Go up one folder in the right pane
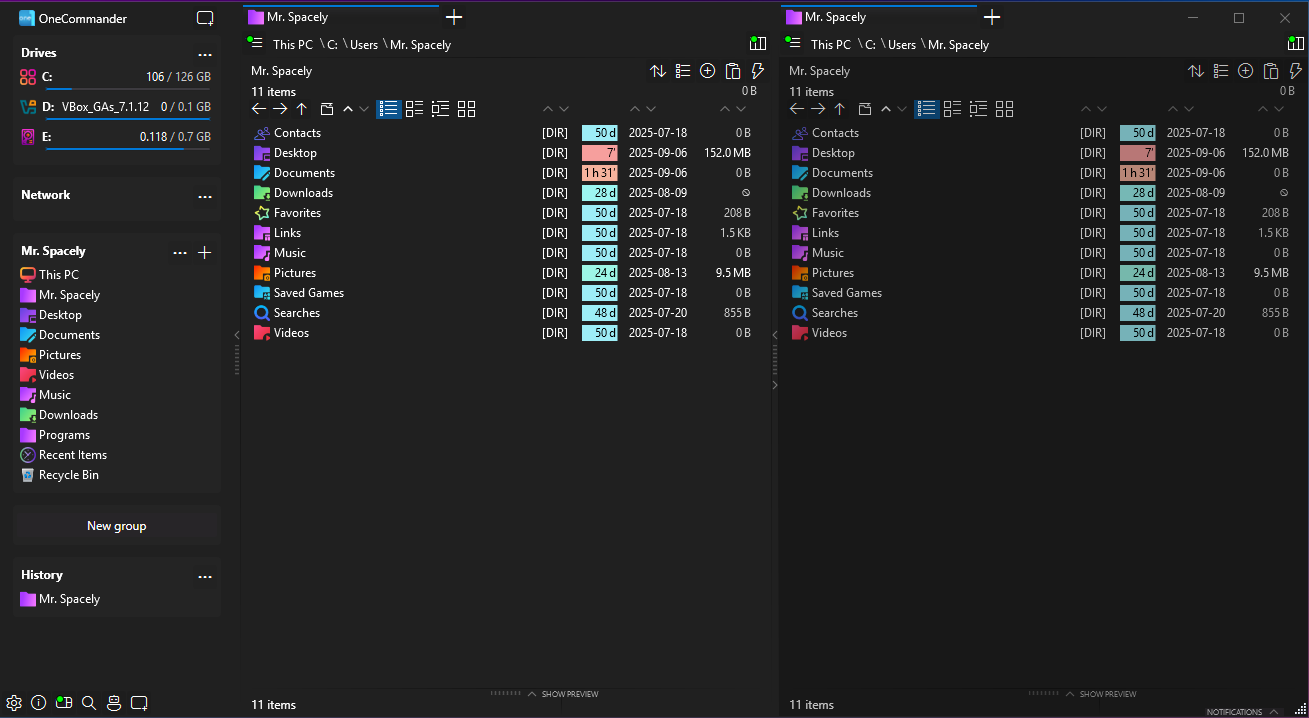Screen dimensions: 1309x718 pyautogui.click(x=839, y=109)
